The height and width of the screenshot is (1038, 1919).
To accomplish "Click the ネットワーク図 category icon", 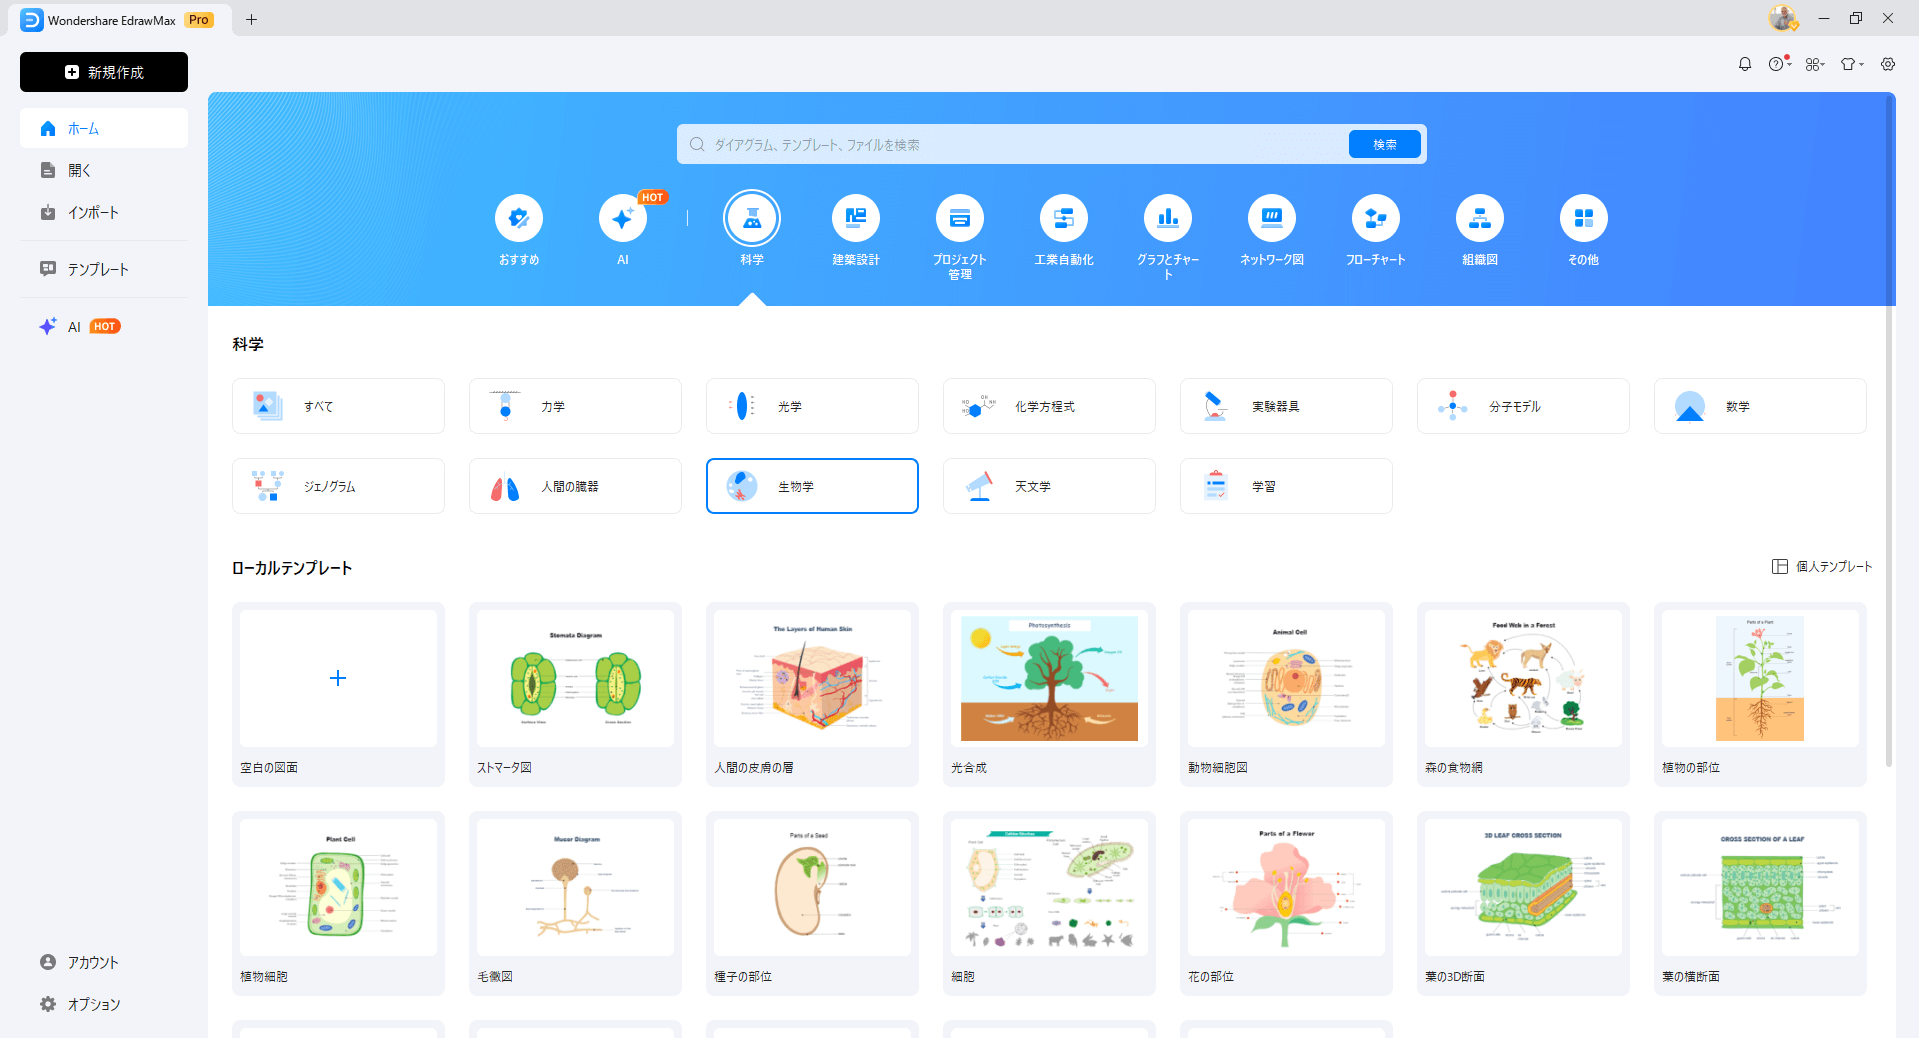I will point(1271,219).
